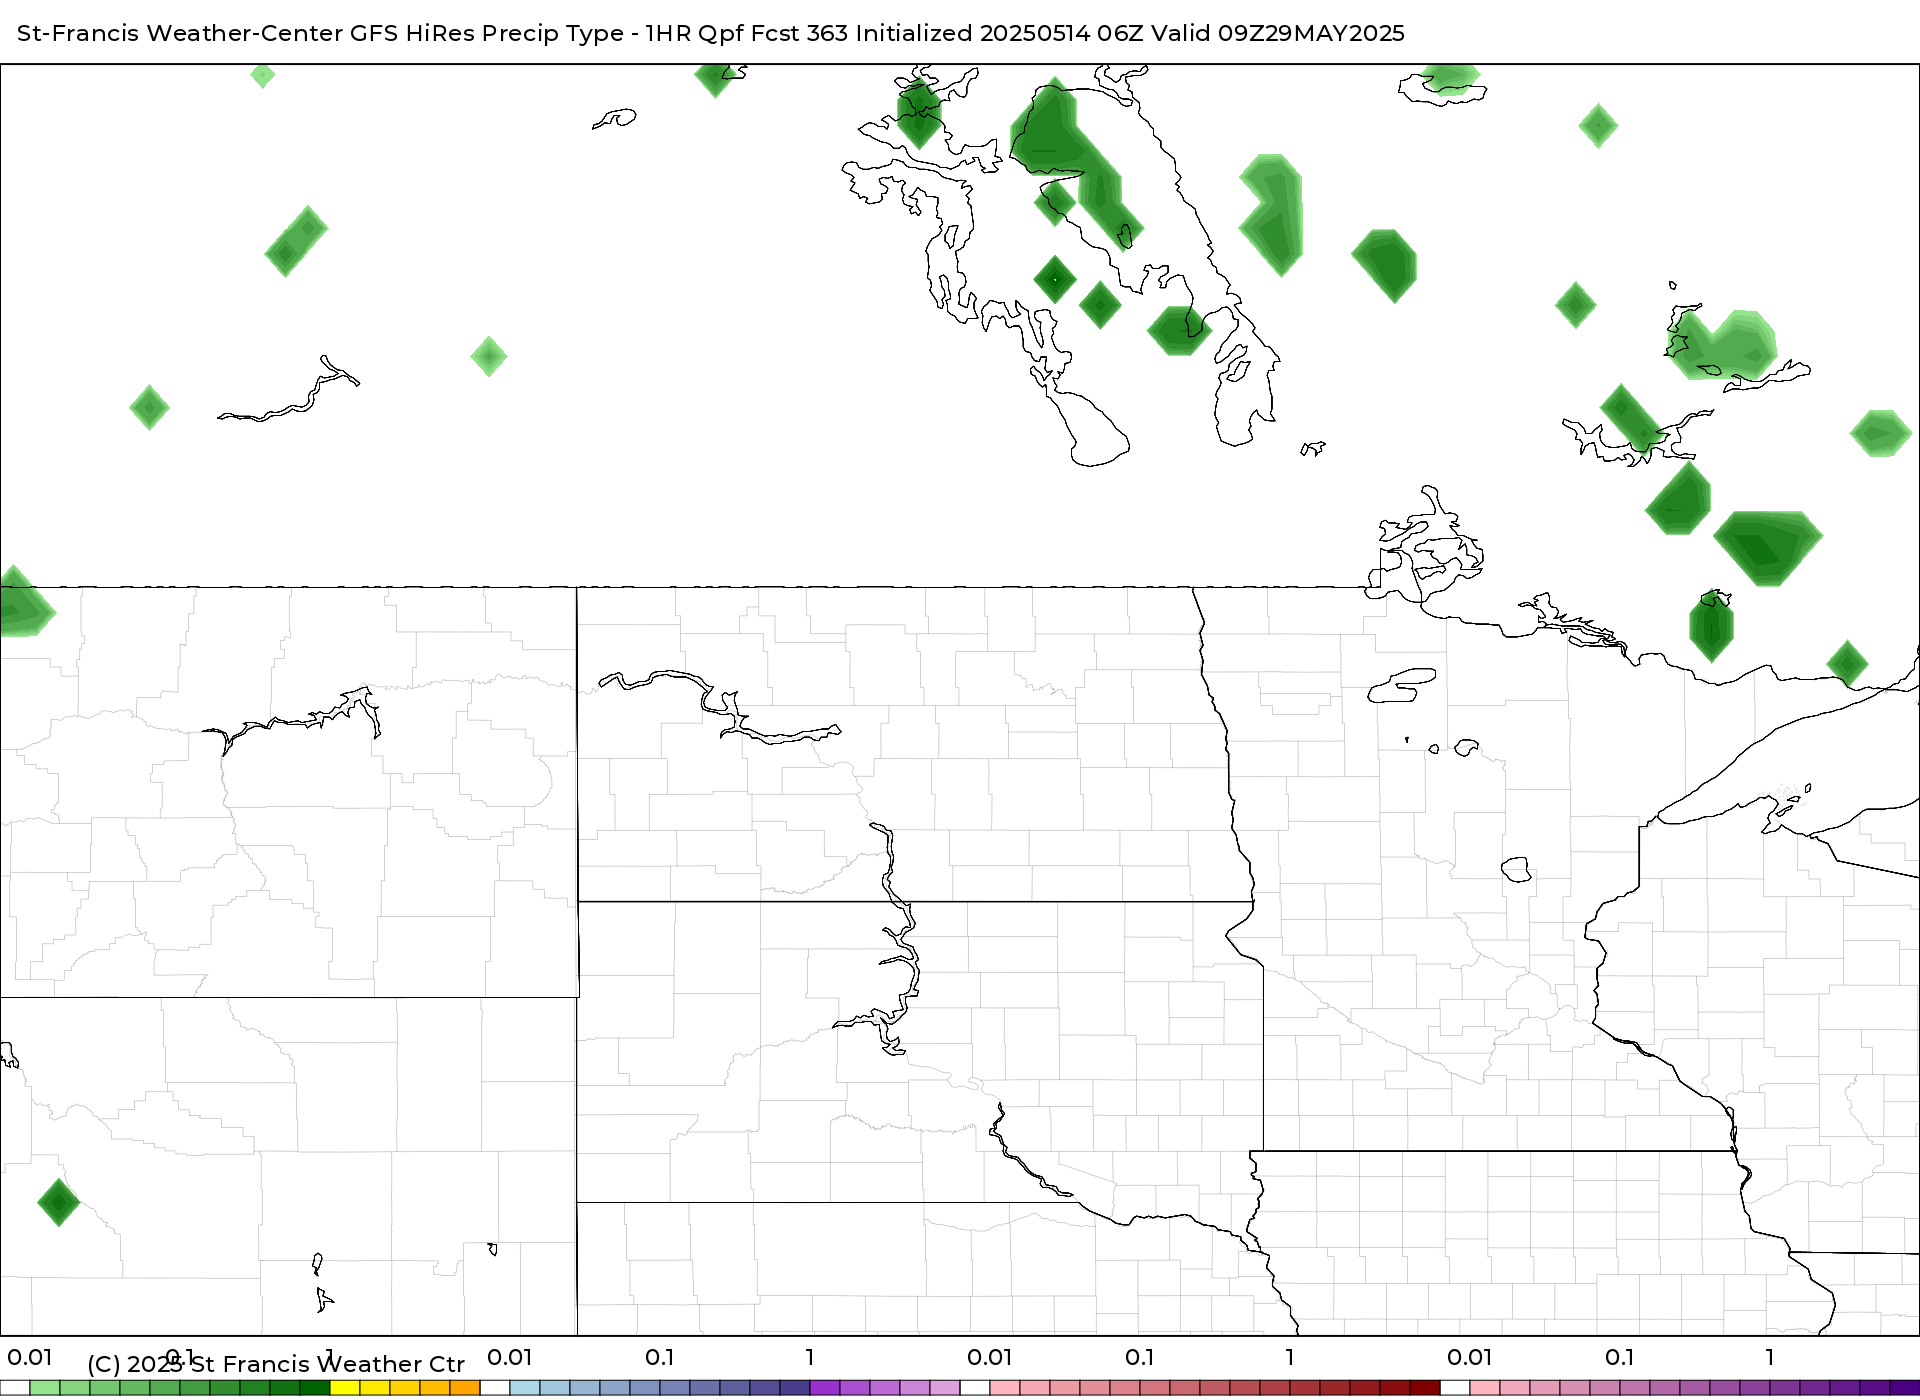Select the darkest indigo-blue legend swatch
This screenshot has width=1920, height=1400.
795,1388
